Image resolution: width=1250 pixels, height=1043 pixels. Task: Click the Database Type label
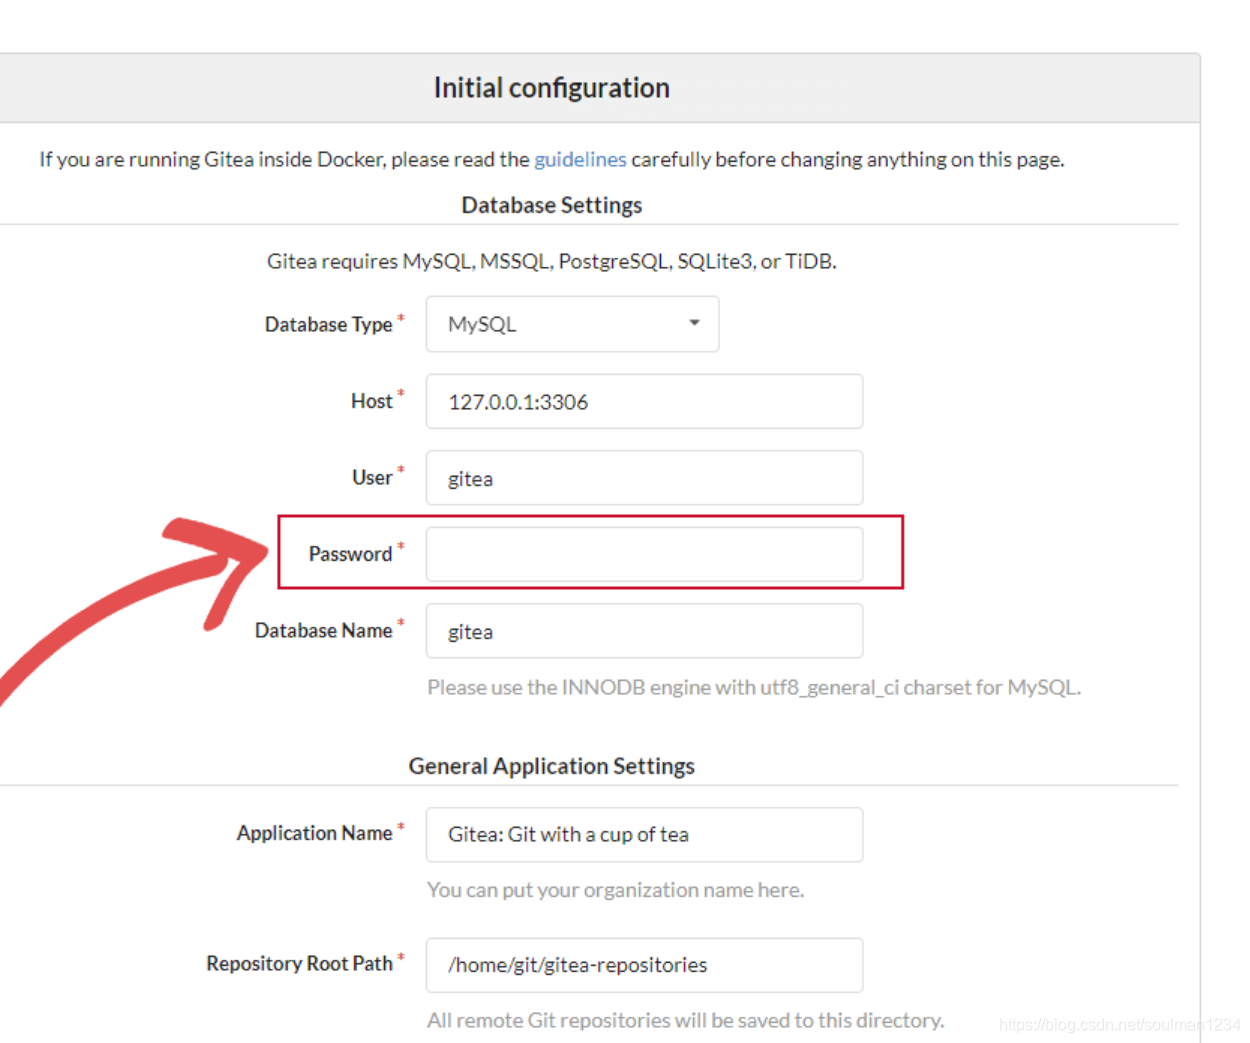coord(328,324)
